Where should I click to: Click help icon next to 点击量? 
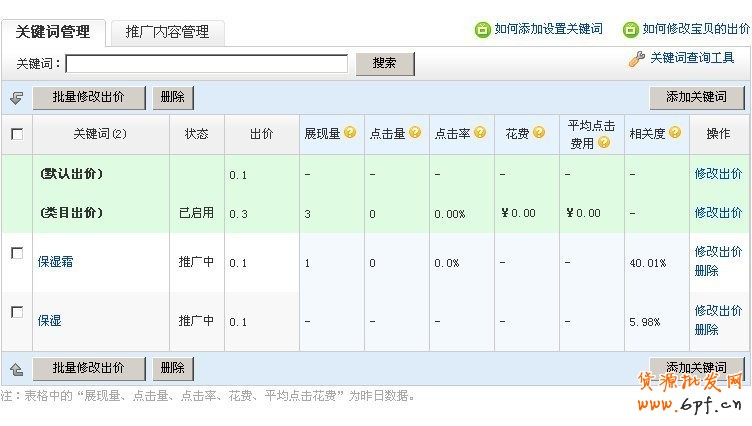[x=415, y=133]
